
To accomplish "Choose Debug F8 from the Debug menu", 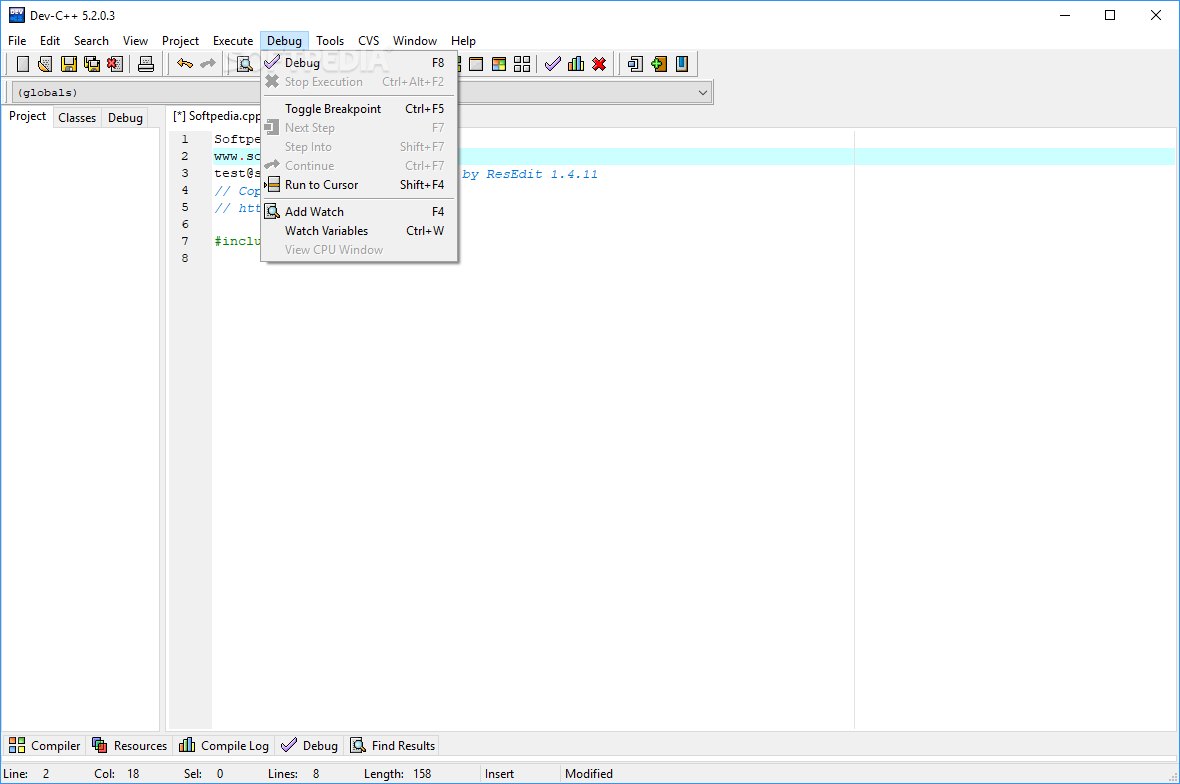I will 359,63.
